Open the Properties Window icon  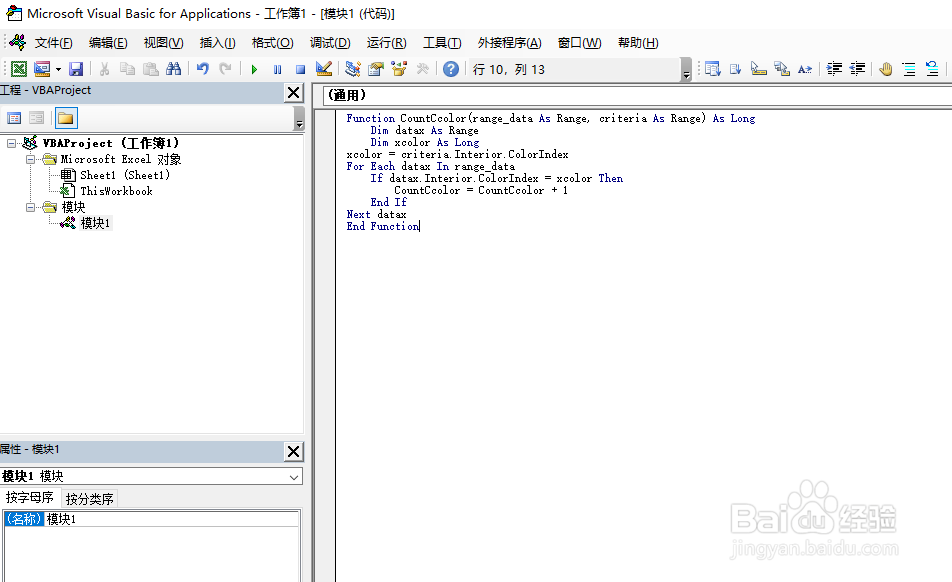(376, 69)
